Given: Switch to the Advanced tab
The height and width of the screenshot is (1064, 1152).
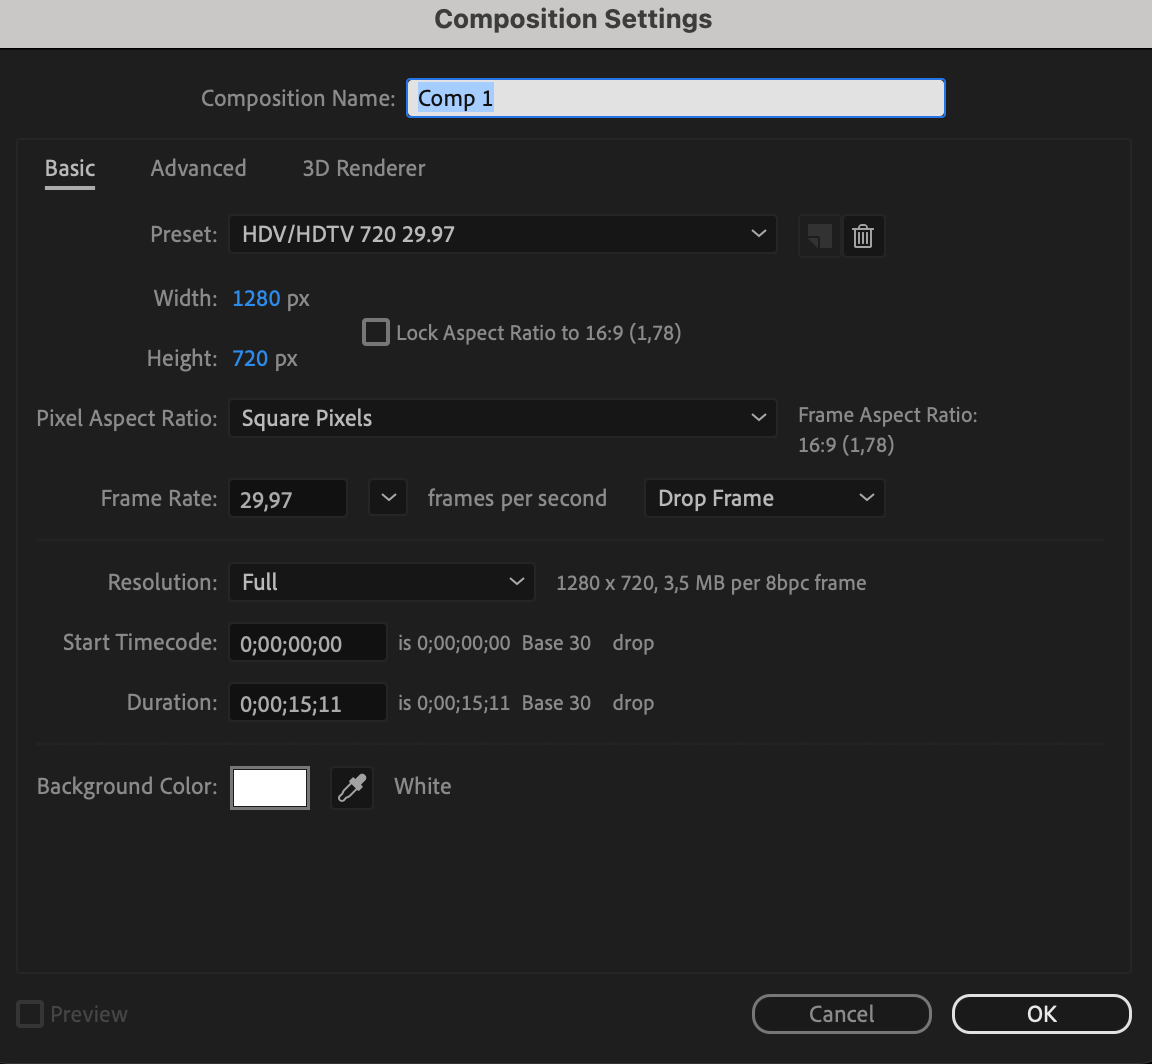Looking at the screenshot, I should (198, 168).
